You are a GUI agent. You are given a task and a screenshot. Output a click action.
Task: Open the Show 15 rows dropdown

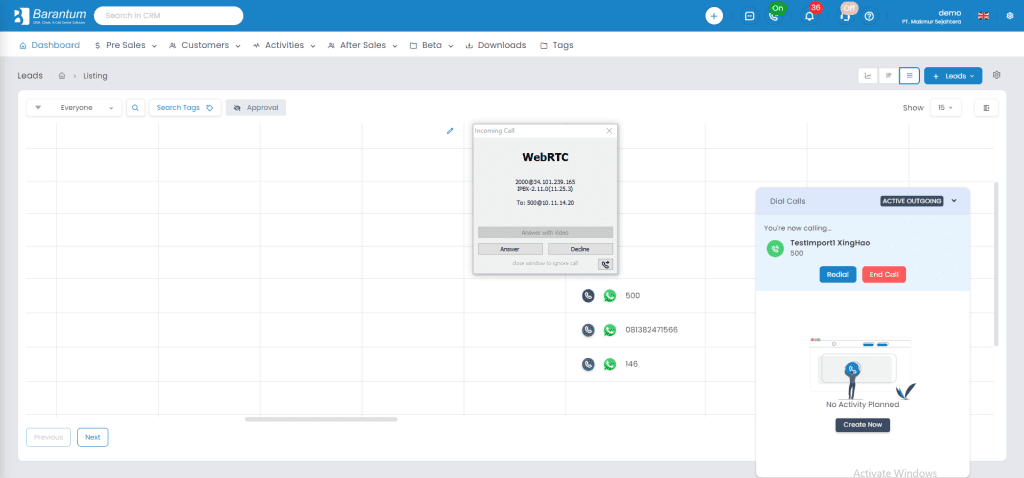pos(945,107)
